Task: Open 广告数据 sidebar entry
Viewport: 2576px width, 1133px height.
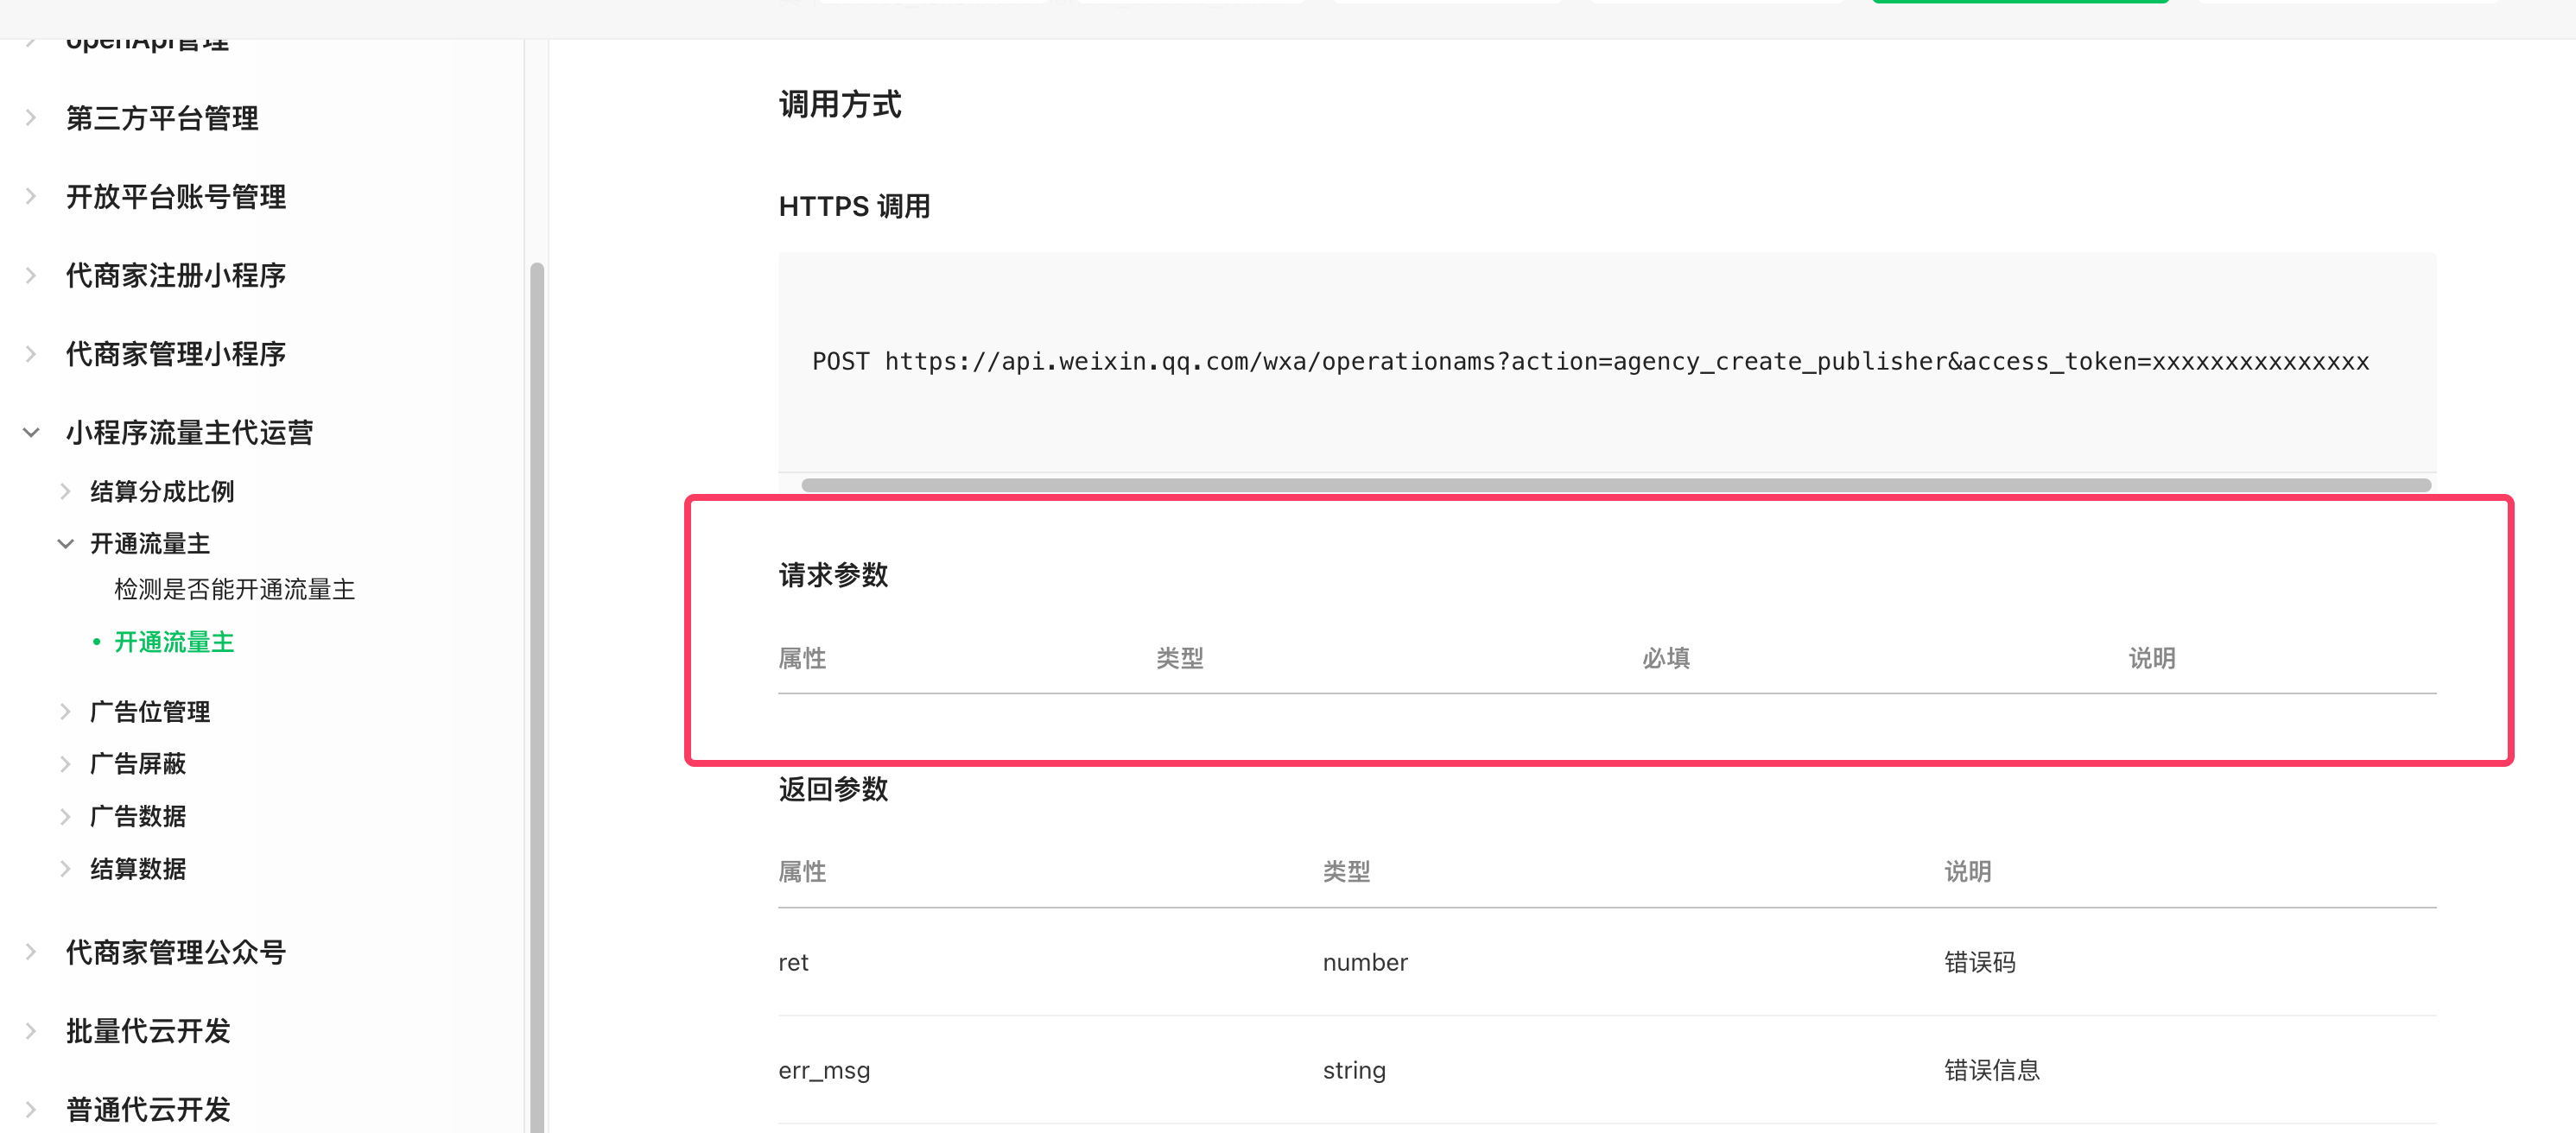Action: click(138, 816)
